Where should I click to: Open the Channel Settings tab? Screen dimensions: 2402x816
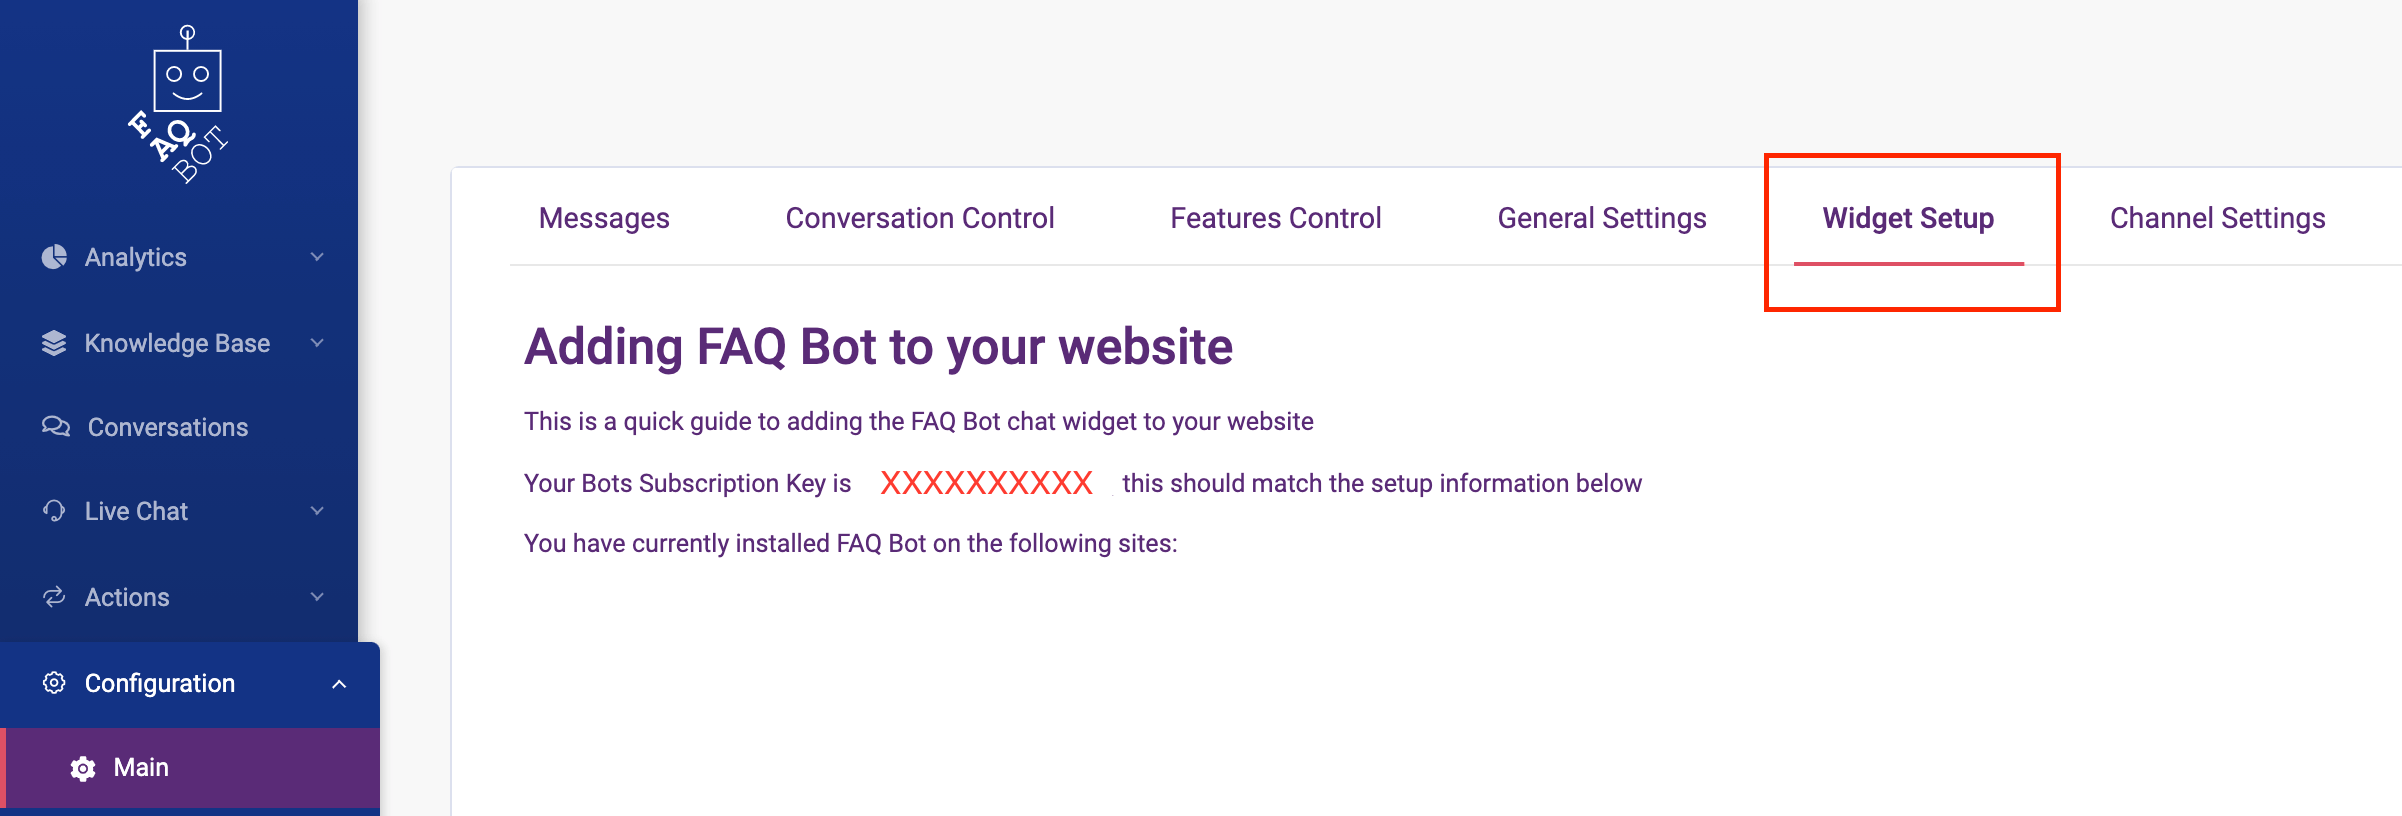pos(2217,218)
